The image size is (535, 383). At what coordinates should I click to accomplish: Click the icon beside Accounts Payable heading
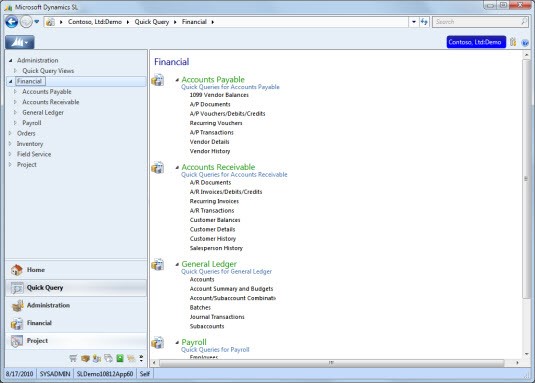[158, 80]
